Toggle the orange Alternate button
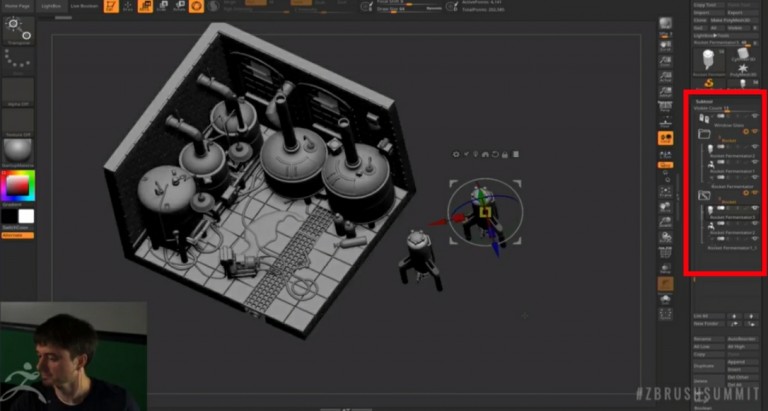This screenshot has width=768, height=411. click(x=17, y=236)
